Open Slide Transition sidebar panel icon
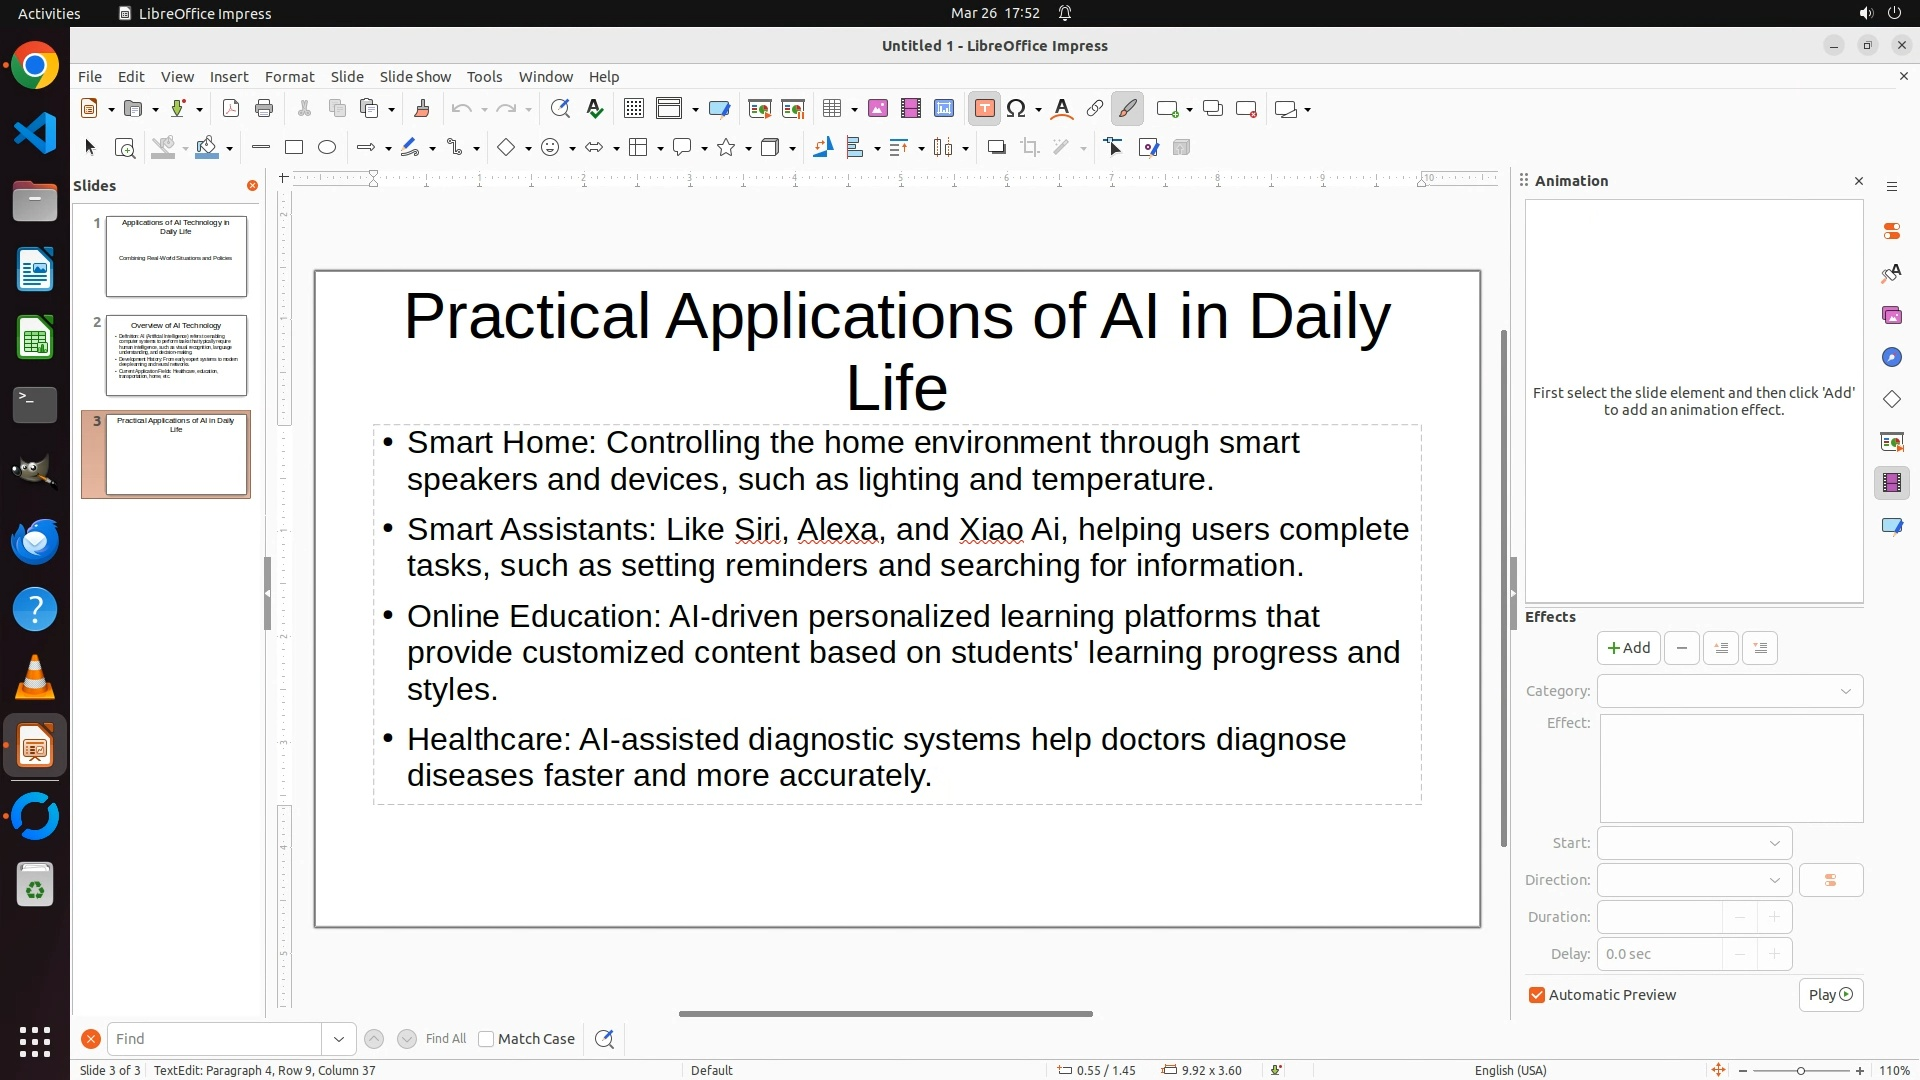The width and height of the screenshot is (1920, 1080). (x=1891, y=441)
